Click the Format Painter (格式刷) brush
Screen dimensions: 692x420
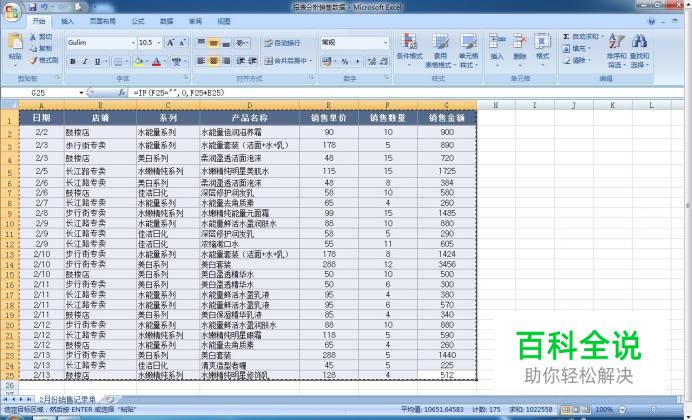click(44, 60)
